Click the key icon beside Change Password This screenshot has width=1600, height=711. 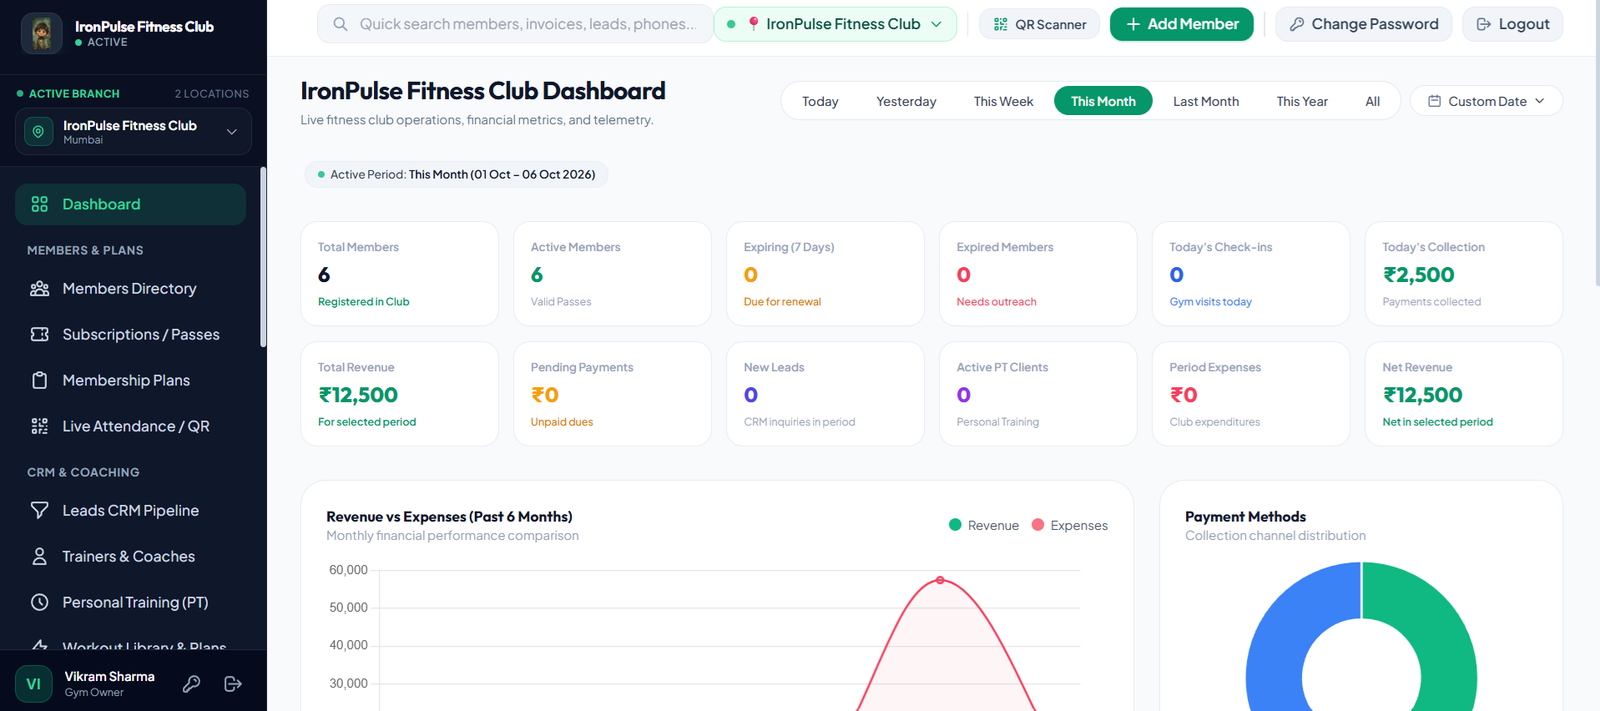pyautogui.click(x=1296, y=24)
